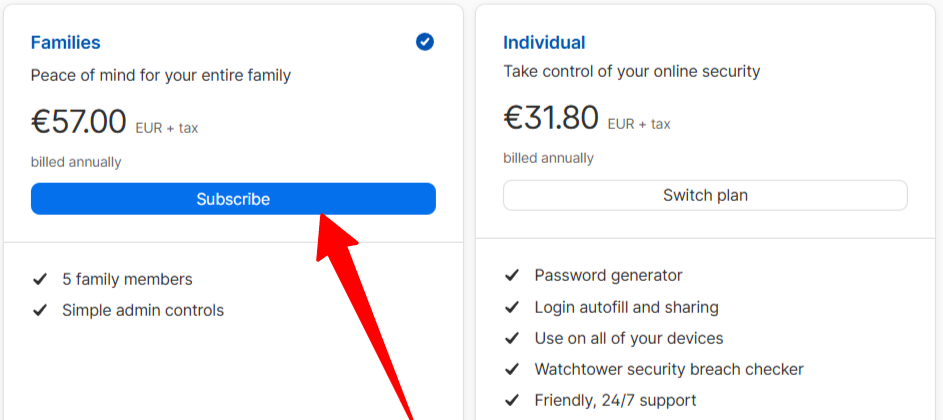Screen dimensions: 943x420
Task: Click the Password generator feature text
Action: pos(609,276)
